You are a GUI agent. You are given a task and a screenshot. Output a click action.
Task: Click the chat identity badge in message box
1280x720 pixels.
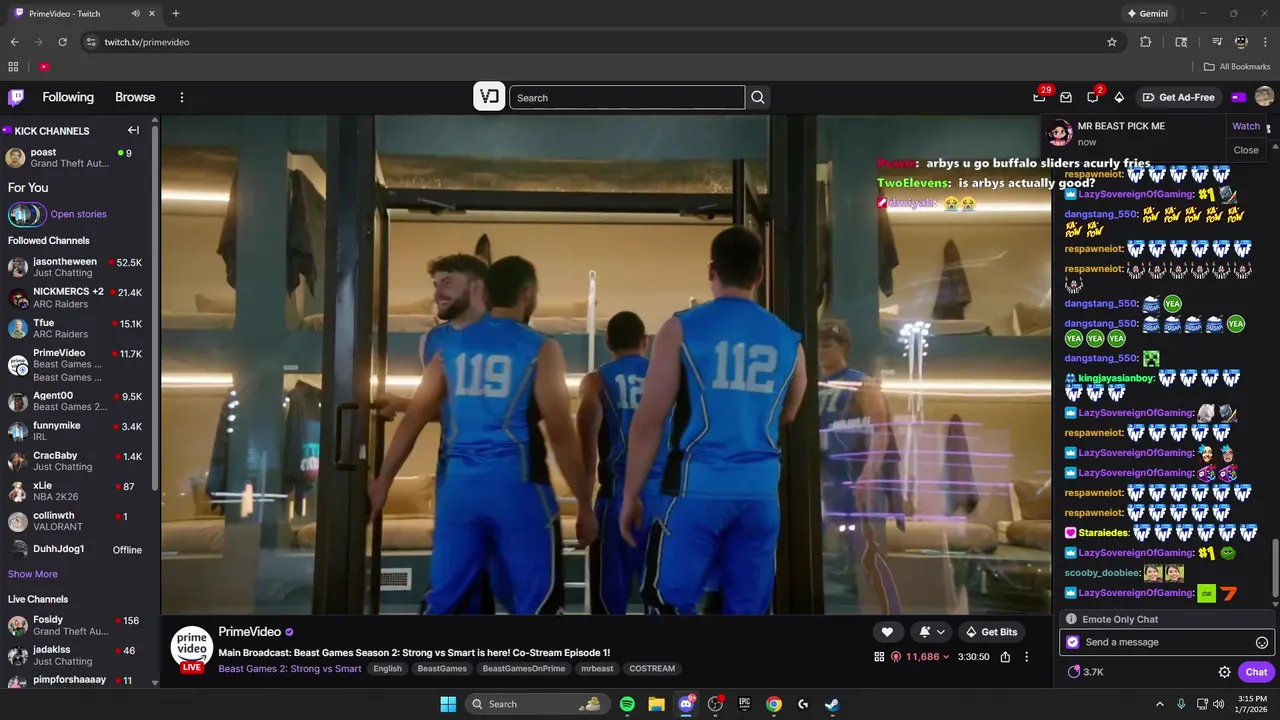point(1073,642)
